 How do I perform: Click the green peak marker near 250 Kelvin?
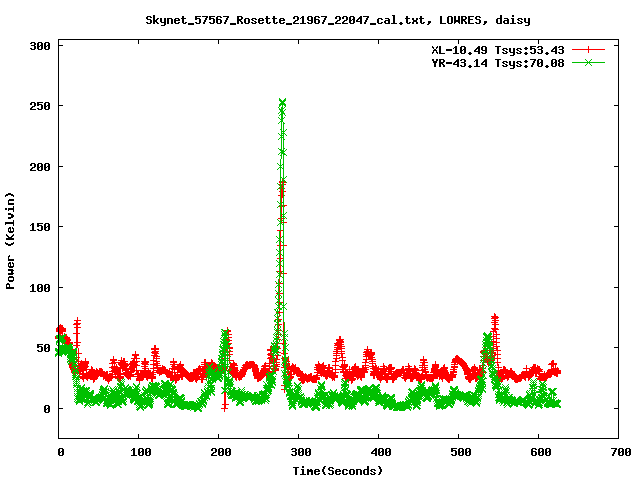tap(282, 102)
